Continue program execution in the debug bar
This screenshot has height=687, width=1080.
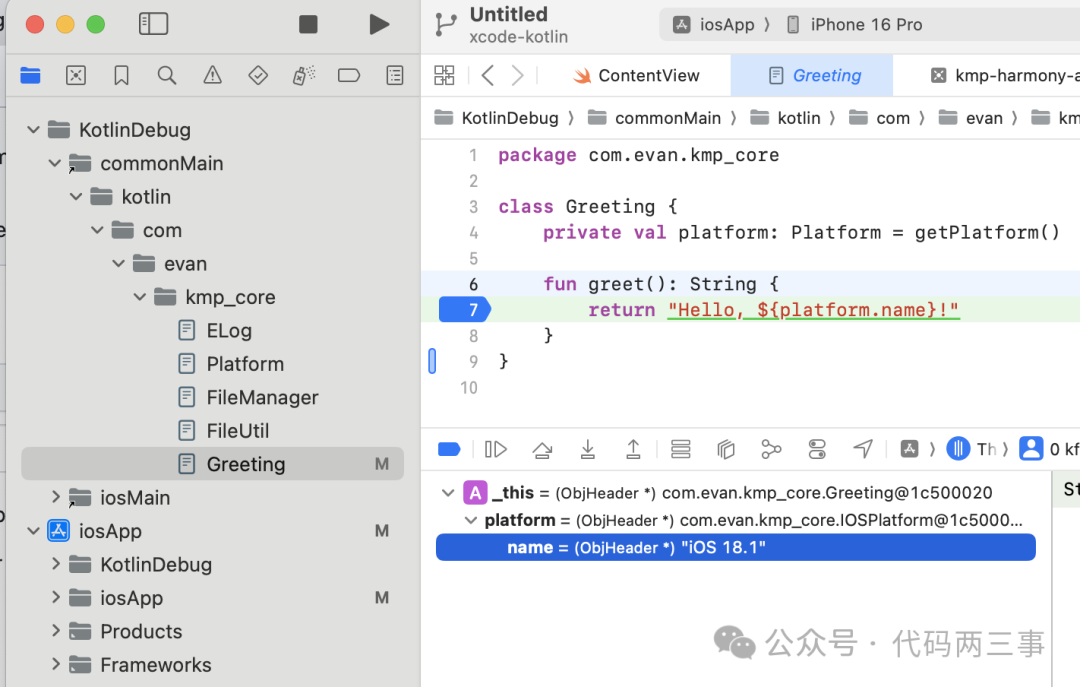(x=495, y=449)
